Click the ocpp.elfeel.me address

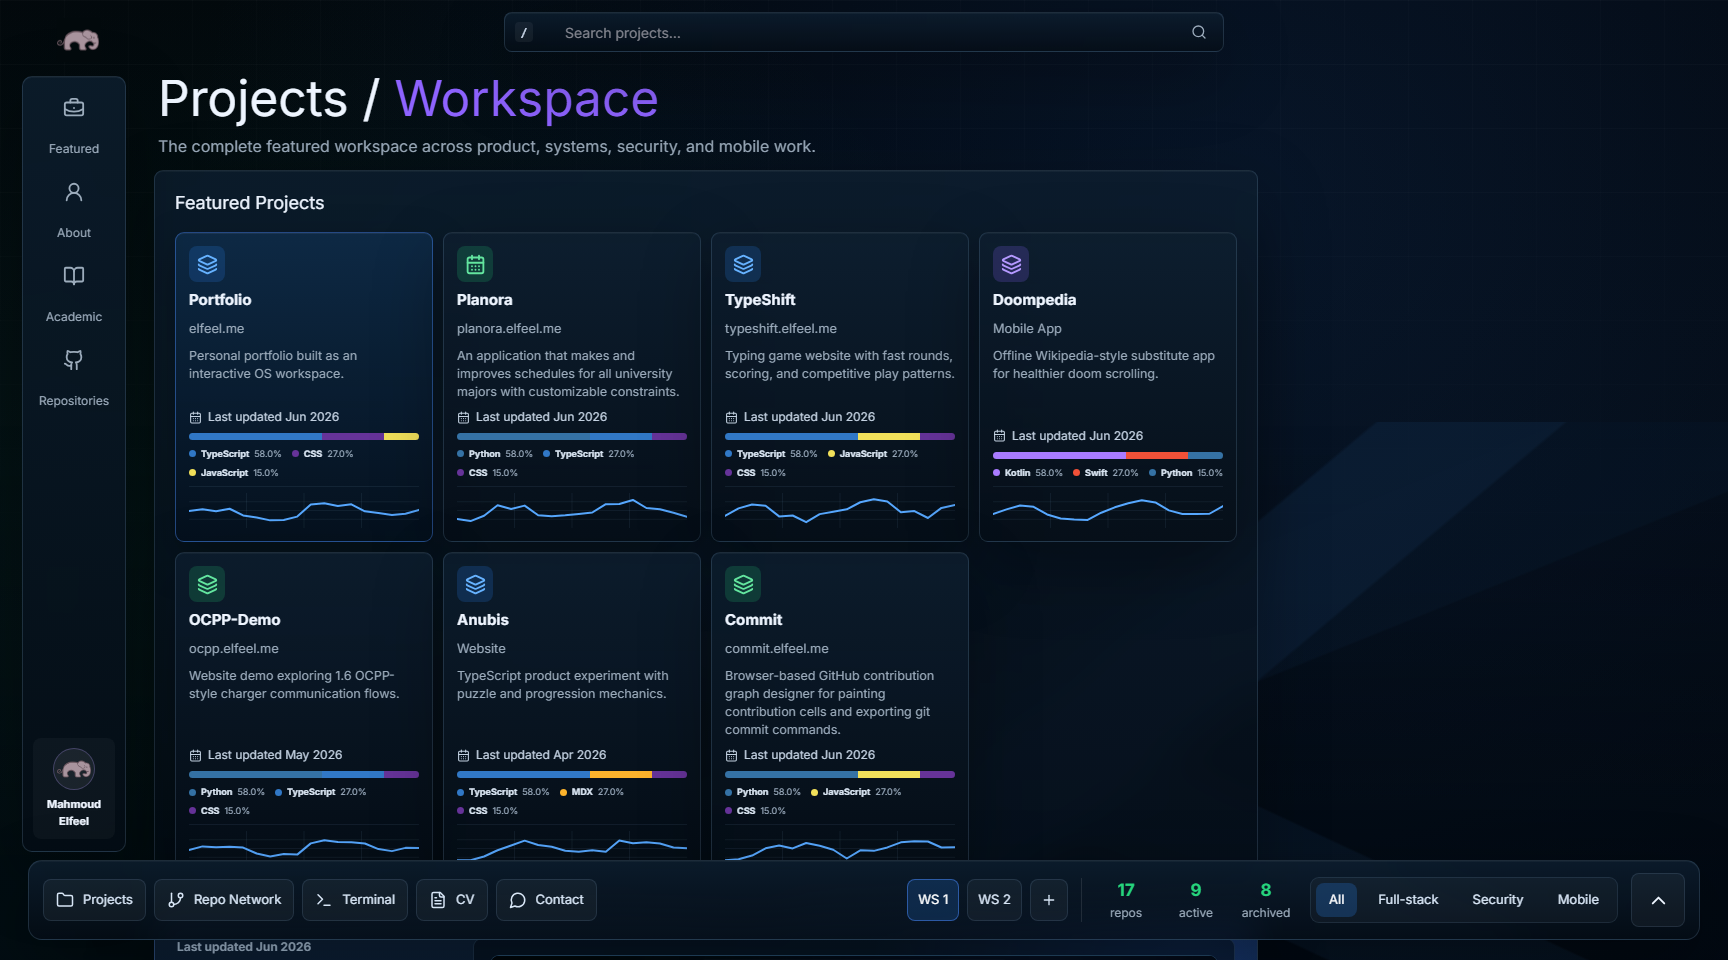[234, 649]
